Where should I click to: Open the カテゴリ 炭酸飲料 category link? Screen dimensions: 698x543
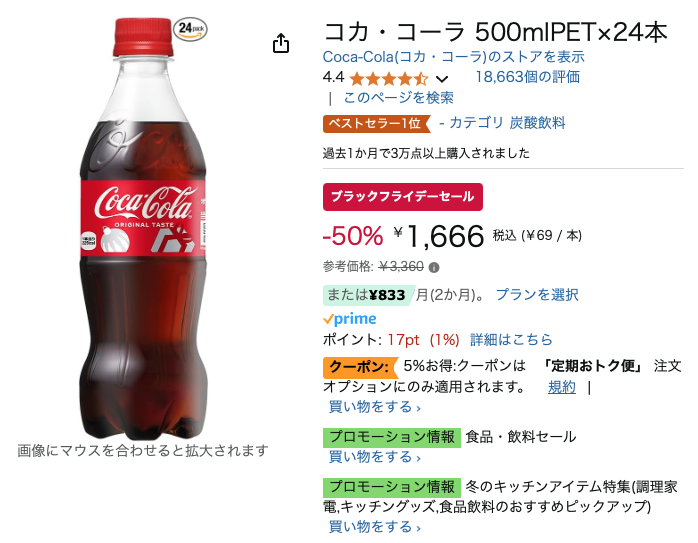[507, 123]
